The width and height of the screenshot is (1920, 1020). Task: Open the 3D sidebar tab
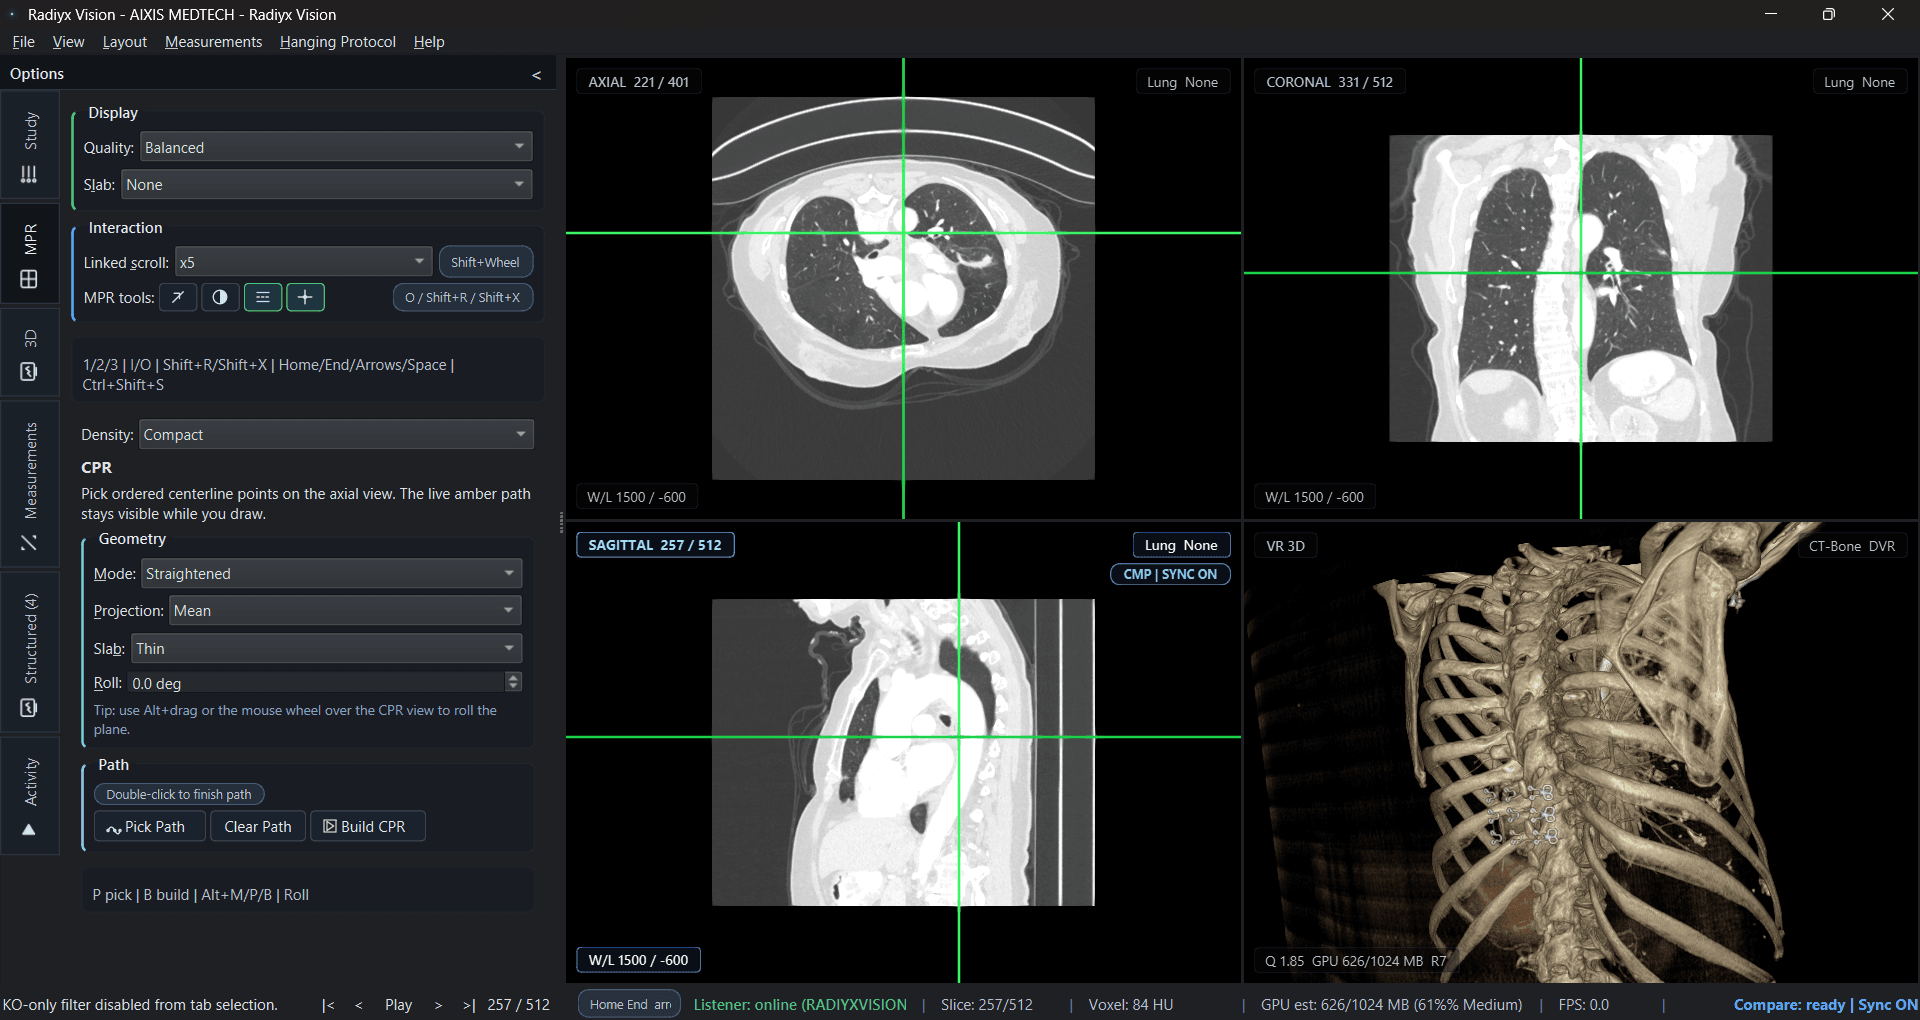tap(30, 355)
